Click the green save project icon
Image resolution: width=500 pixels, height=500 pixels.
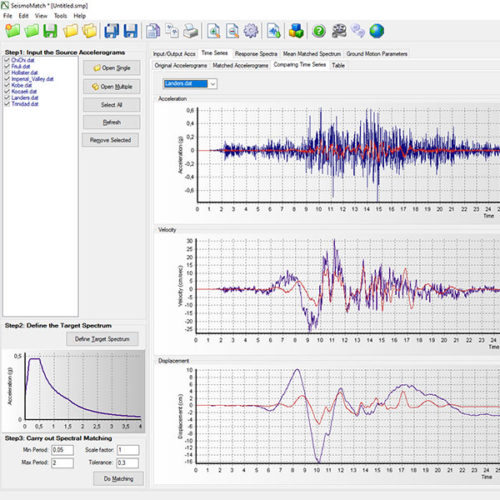coord(50,31)
